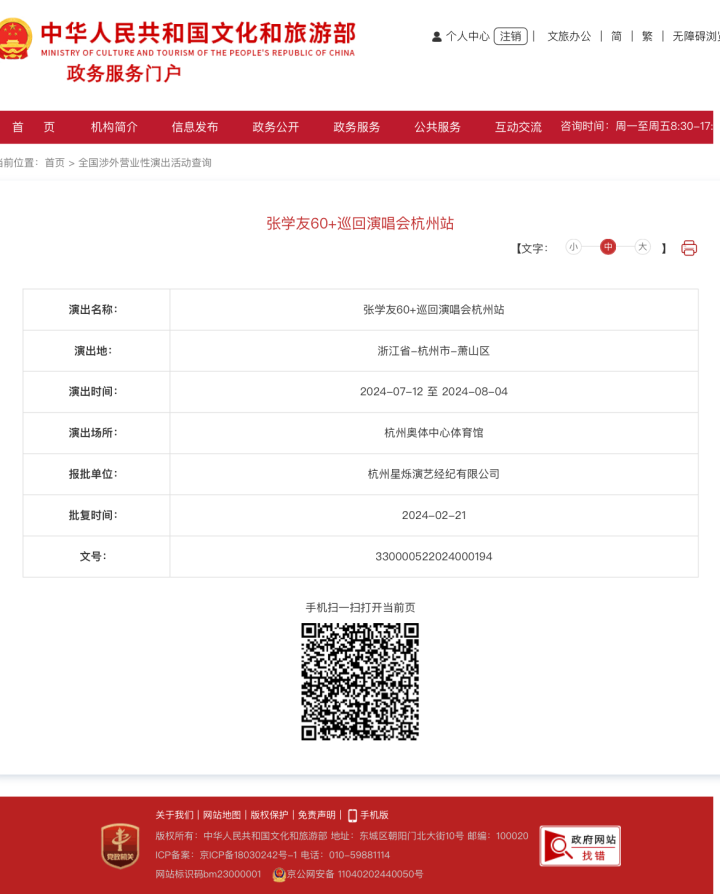Viewport: 720px width, 894px height.
Task: Click the 文号 row label
Action: (93, 556)
